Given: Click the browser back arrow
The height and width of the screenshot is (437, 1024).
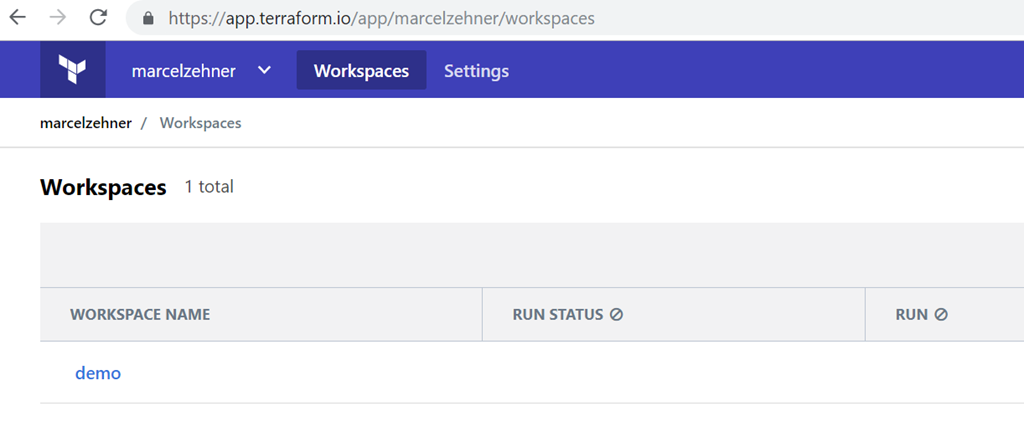Looking at the screenshot, I should 18,18.
